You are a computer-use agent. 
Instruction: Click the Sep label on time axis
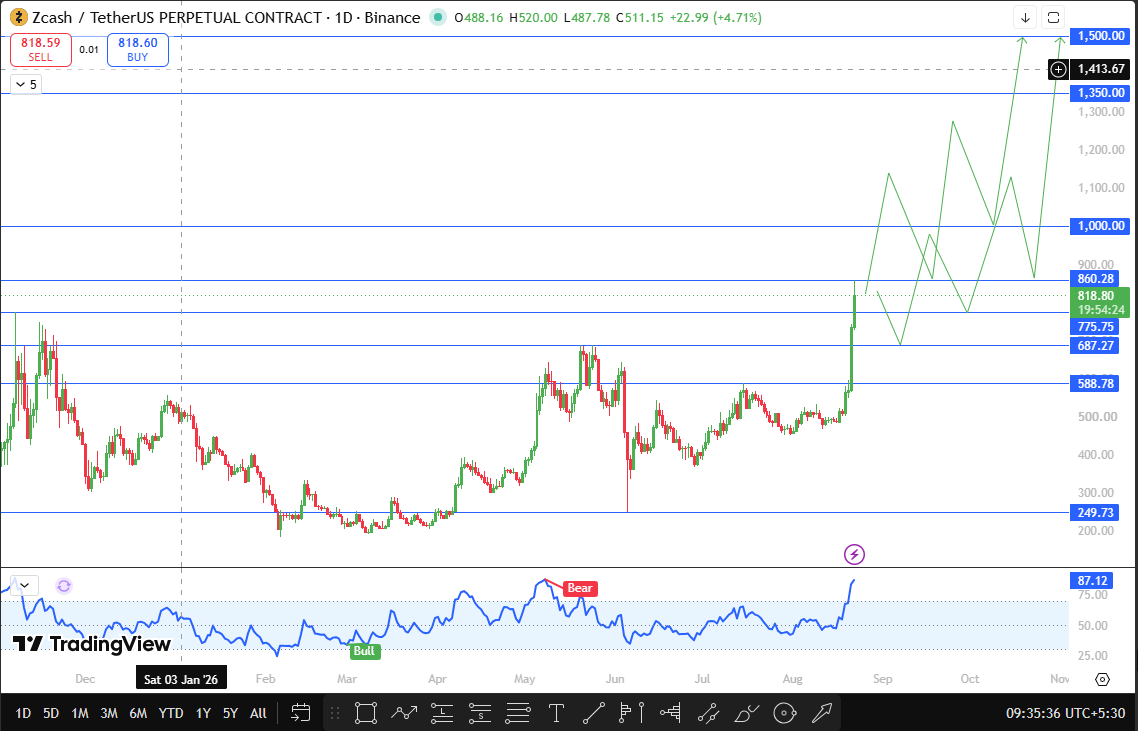pyautogui.click(x=883, y=679)
